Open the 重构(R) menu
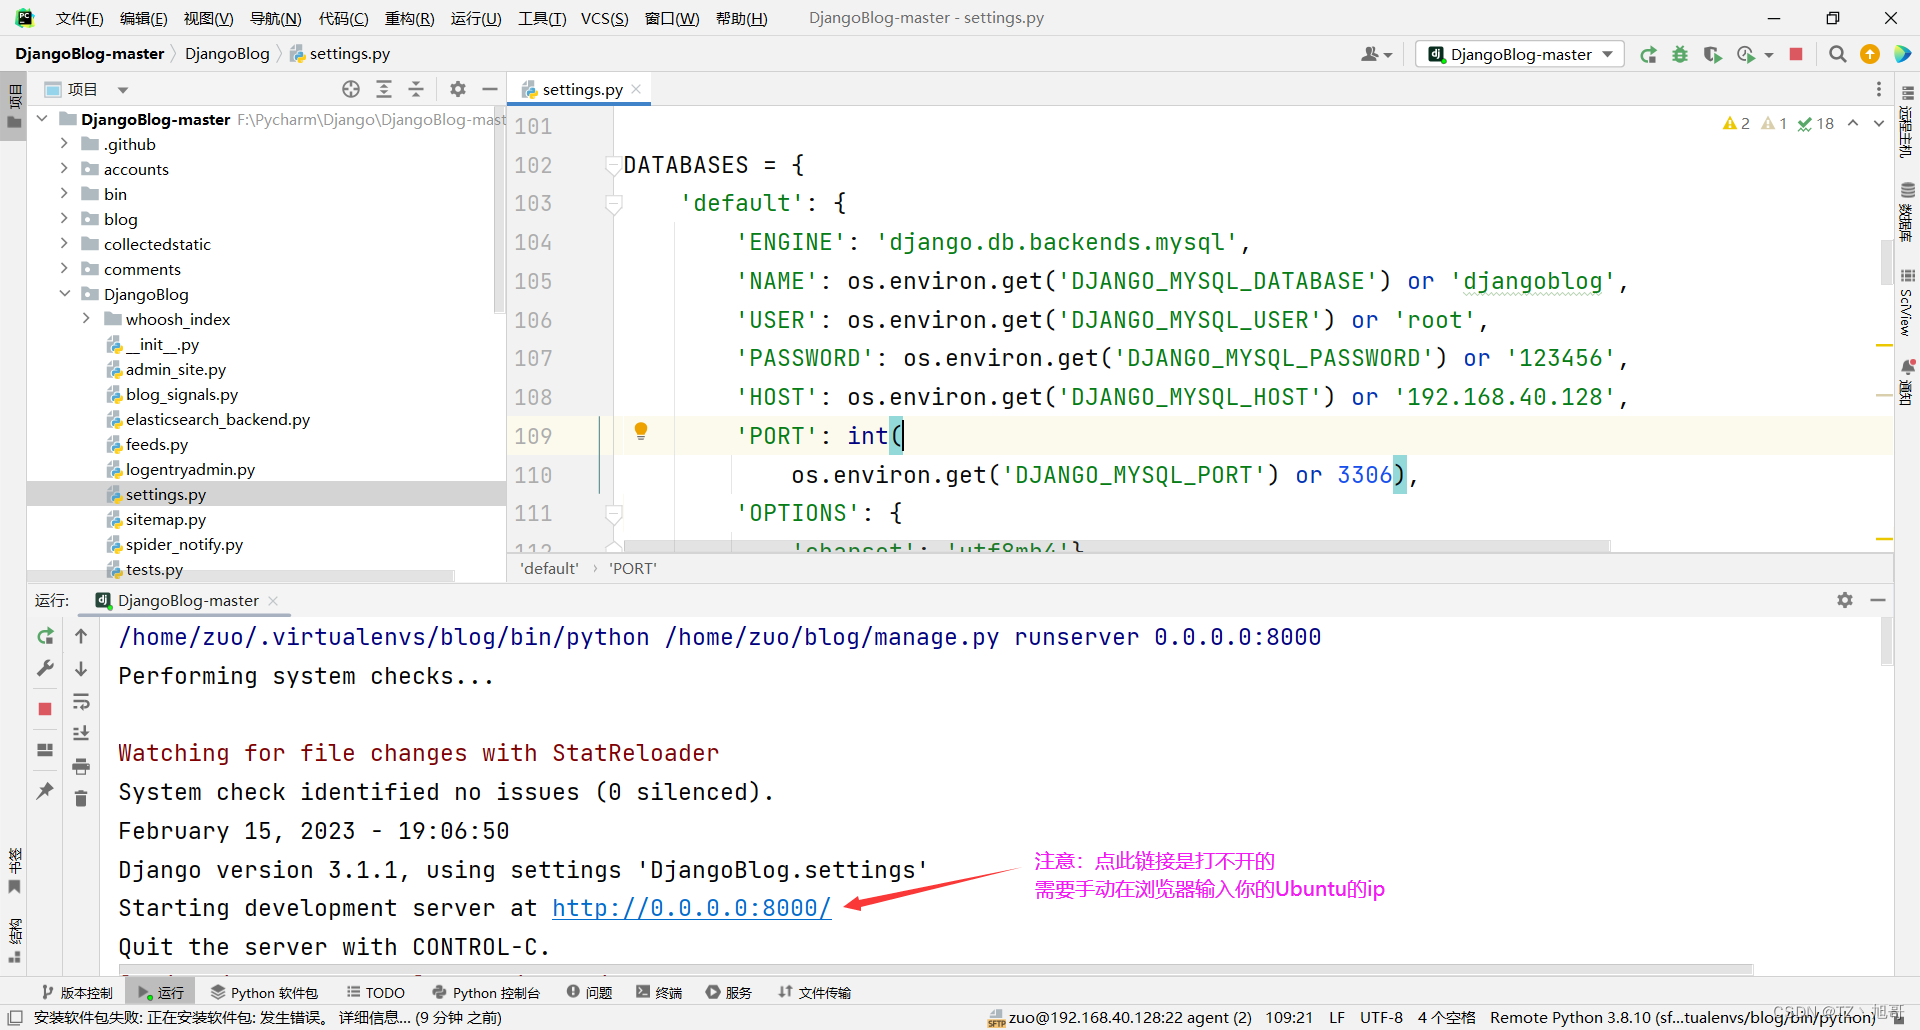 click(409, 18)
